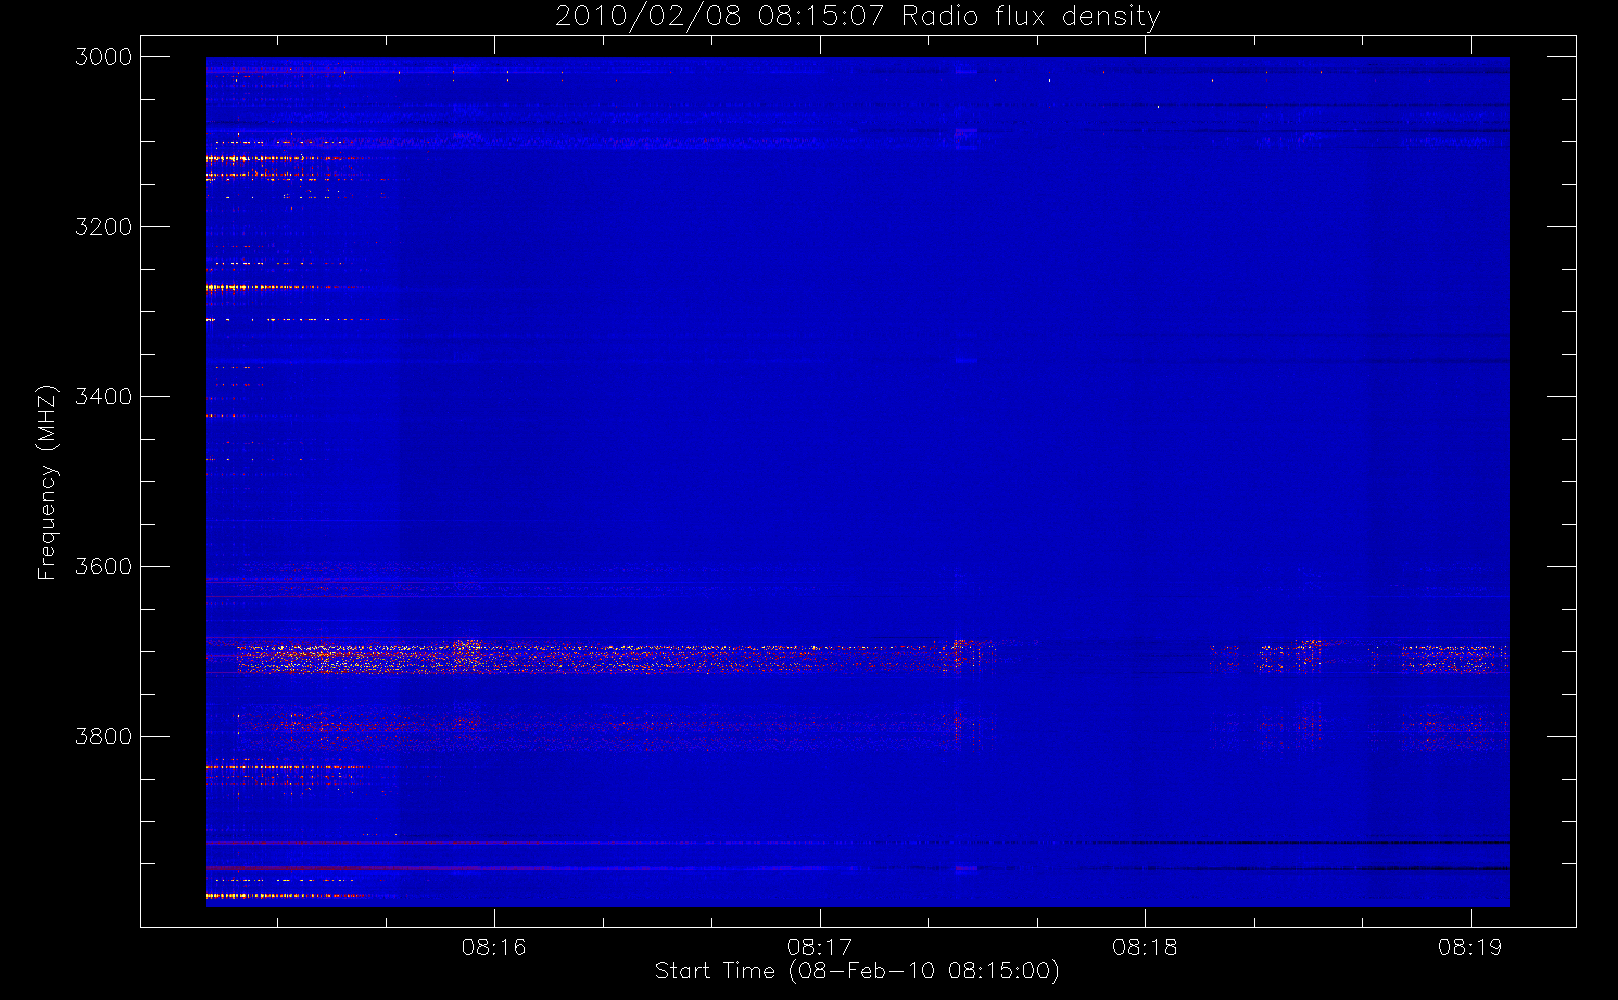The height and width of the screenshot is (1000, 1618).
Task: Click the 08:16 time tick label
Action: click(x=494, y=947)
